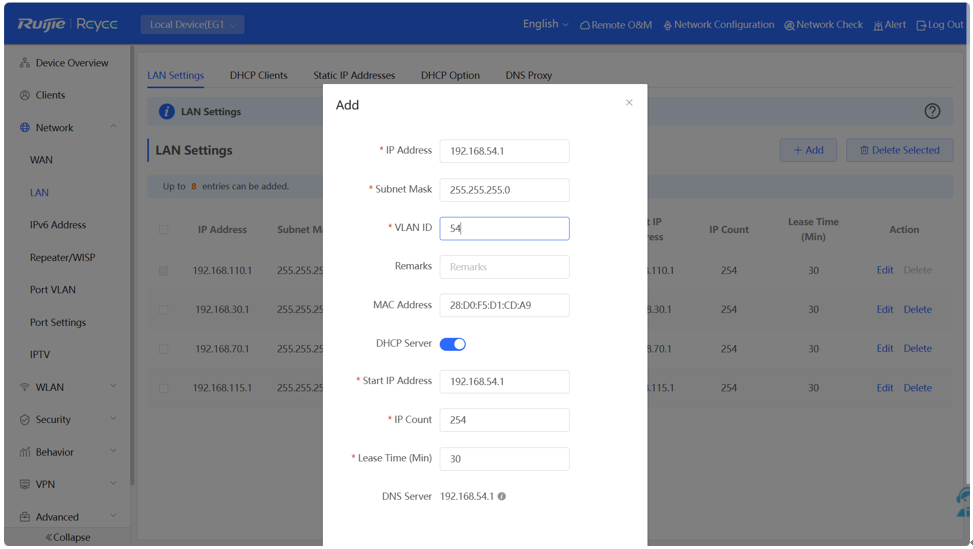Close the Add dialog with X

coord(629,102)
